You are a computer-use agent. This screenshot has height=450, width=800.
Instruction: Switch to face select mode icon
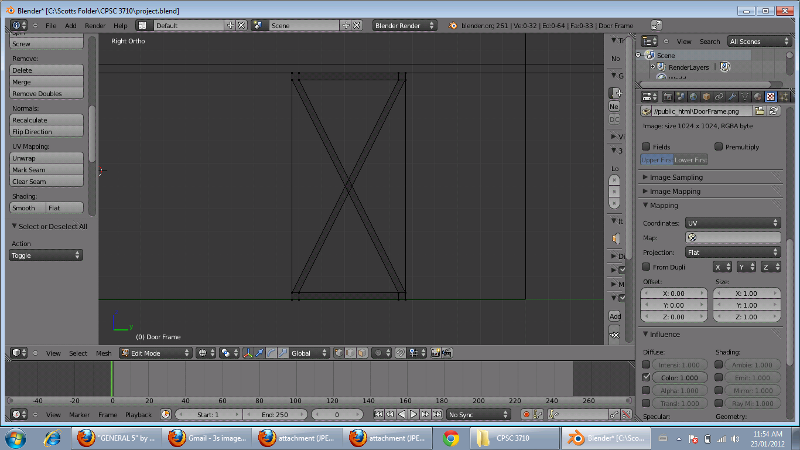coord(362,353)
